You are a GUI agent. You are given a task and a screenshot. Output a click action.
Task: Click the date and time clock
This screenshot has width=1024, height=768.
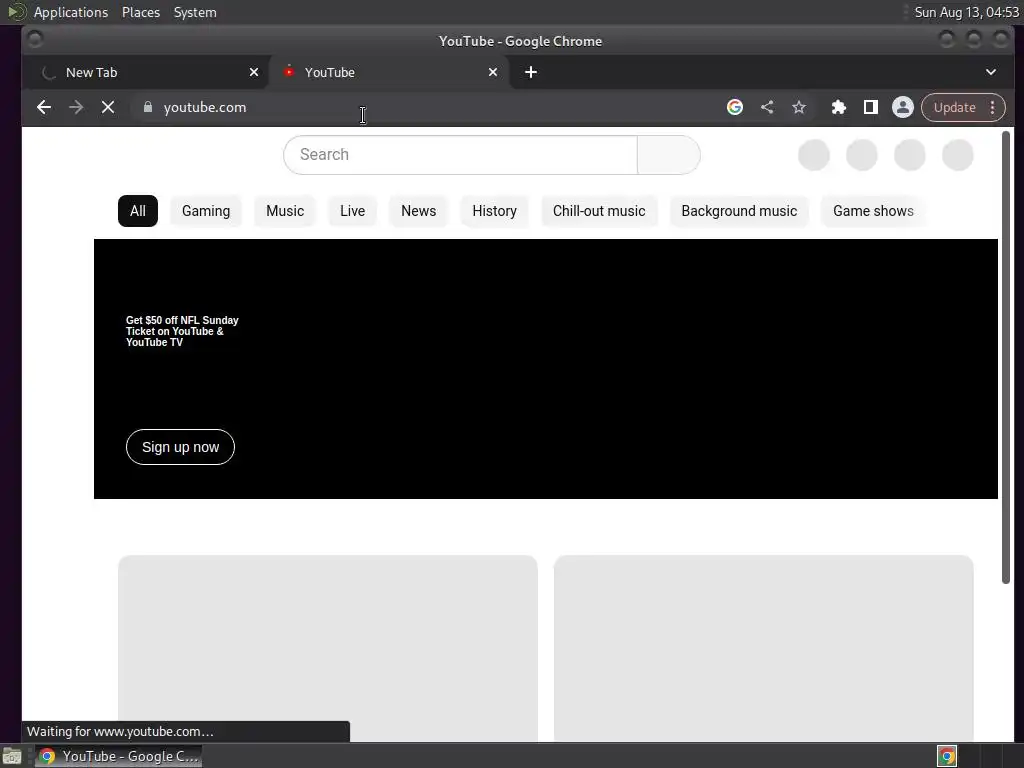tap(967, 12)
